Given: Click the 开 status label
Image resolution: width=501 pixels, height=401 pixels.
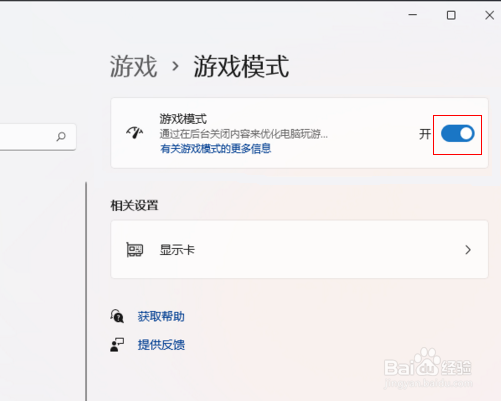Looking at the screenshot, I should pyautogui.click(x=425, y=134).
